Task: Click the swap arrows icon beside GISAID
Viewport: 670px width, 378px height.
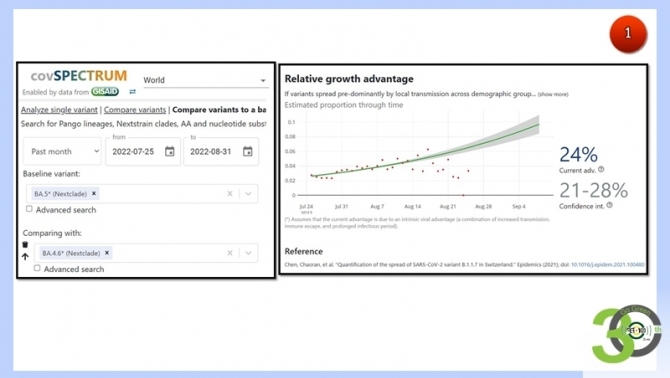Action: coord(132,92)
